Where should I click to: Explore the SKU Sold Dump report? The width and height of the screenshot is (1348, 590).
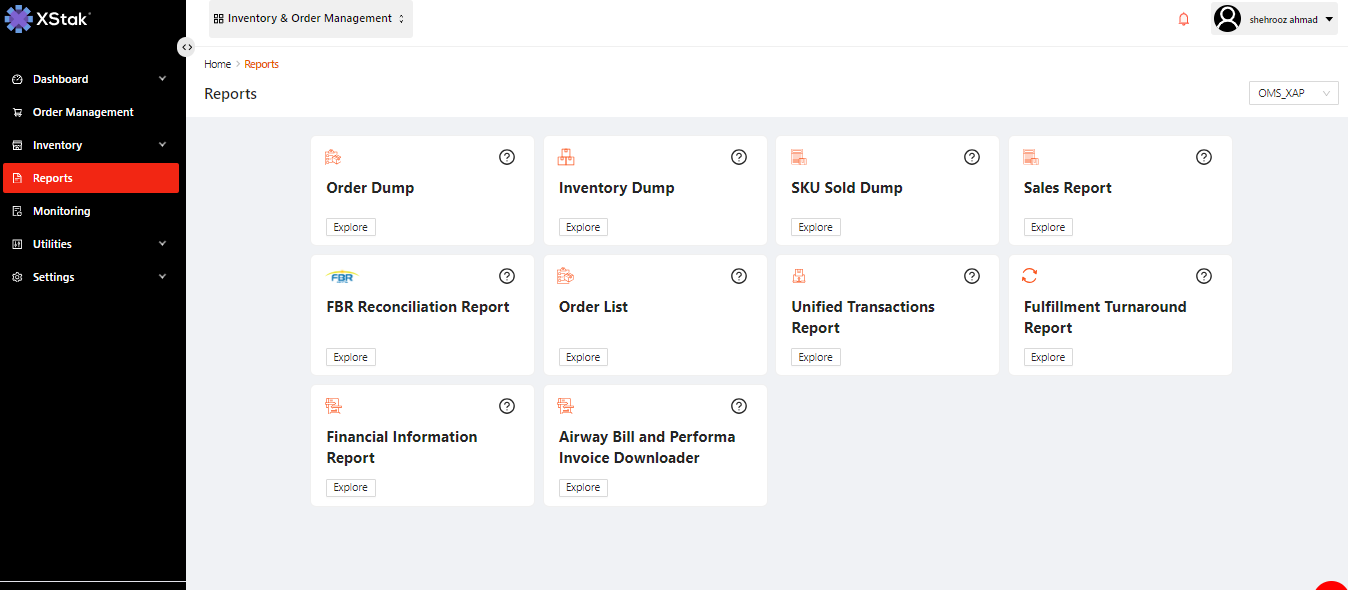(x=815, y=227)
